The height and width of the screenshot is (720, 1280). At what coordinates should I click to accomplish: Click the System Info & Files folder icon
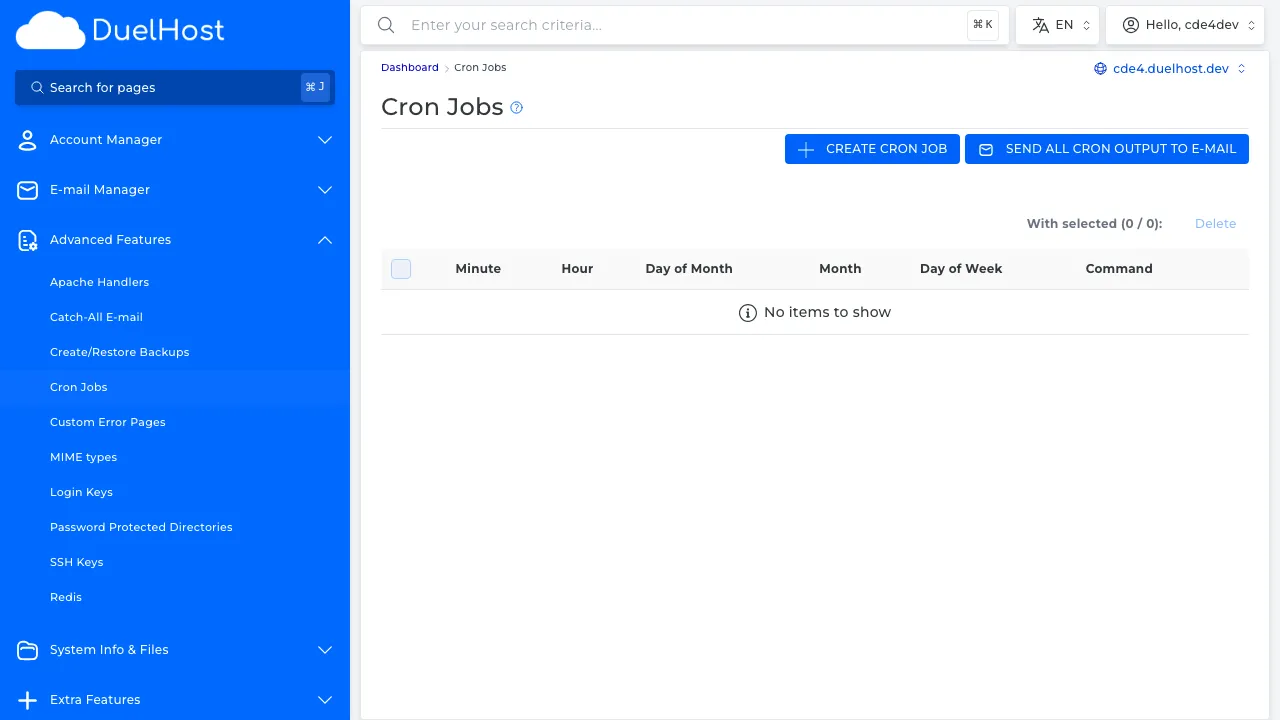[27, 650]
